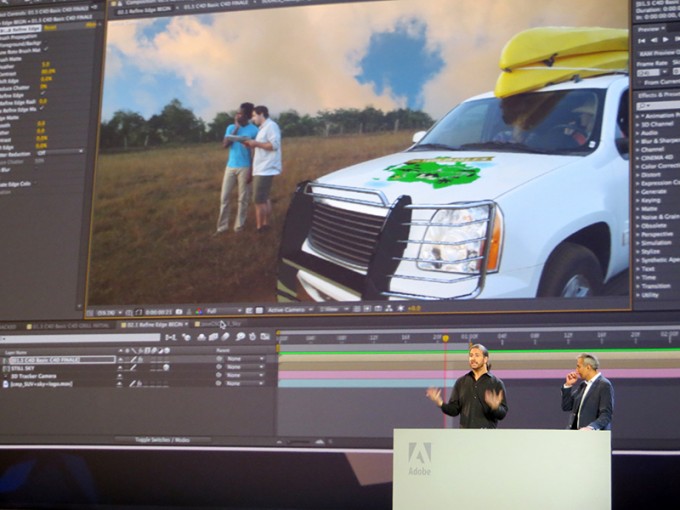Click the quality switch of STILL SKY layer
Image resolution: width=680 pixels, height=510 pixels.
coord(134,368)
